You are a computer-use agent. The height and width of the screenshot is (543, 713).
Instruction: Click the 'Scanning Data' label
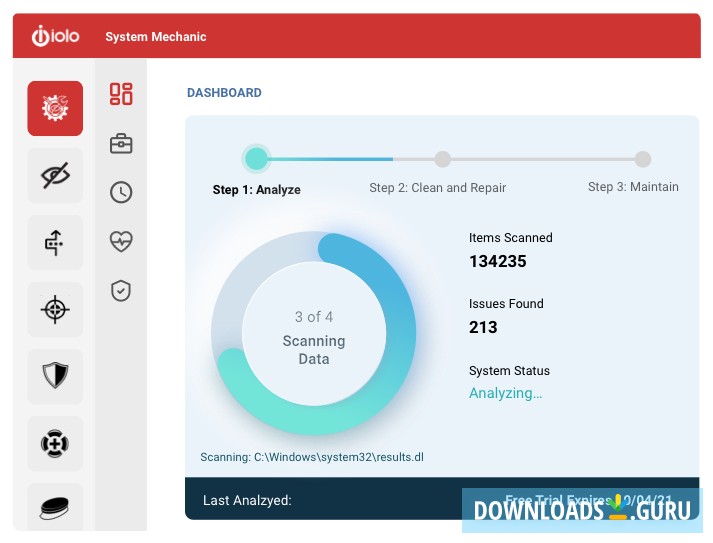314,350
